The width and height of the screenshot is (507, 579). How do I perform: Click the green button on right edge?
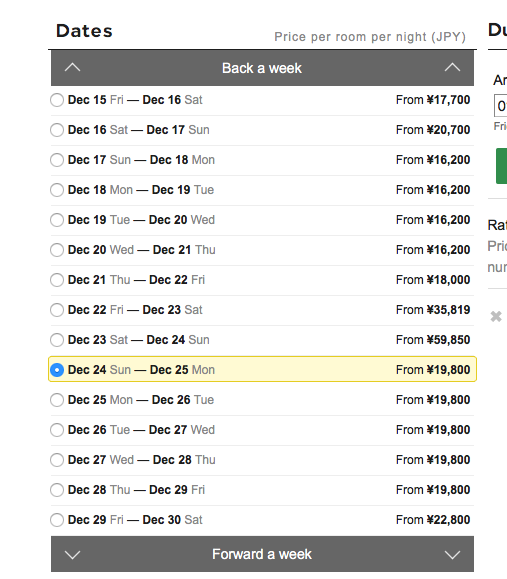[501, 166]
